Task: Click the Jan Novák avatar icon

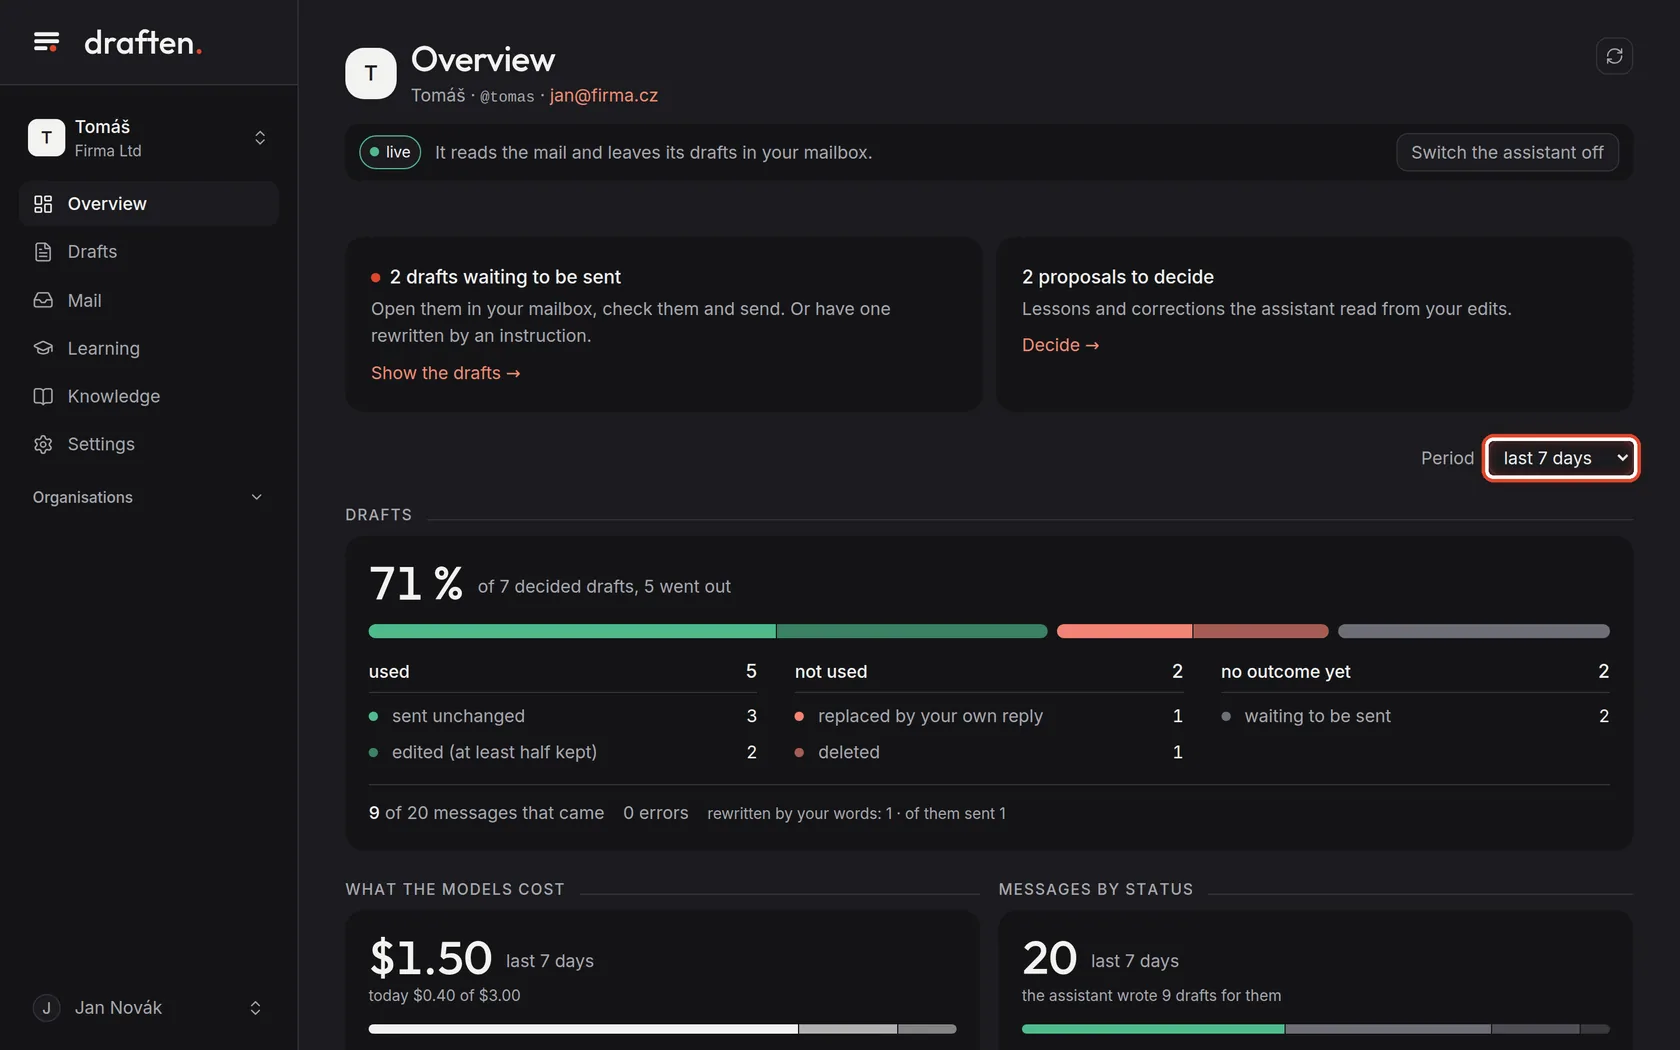Action: coord(46,1008)
